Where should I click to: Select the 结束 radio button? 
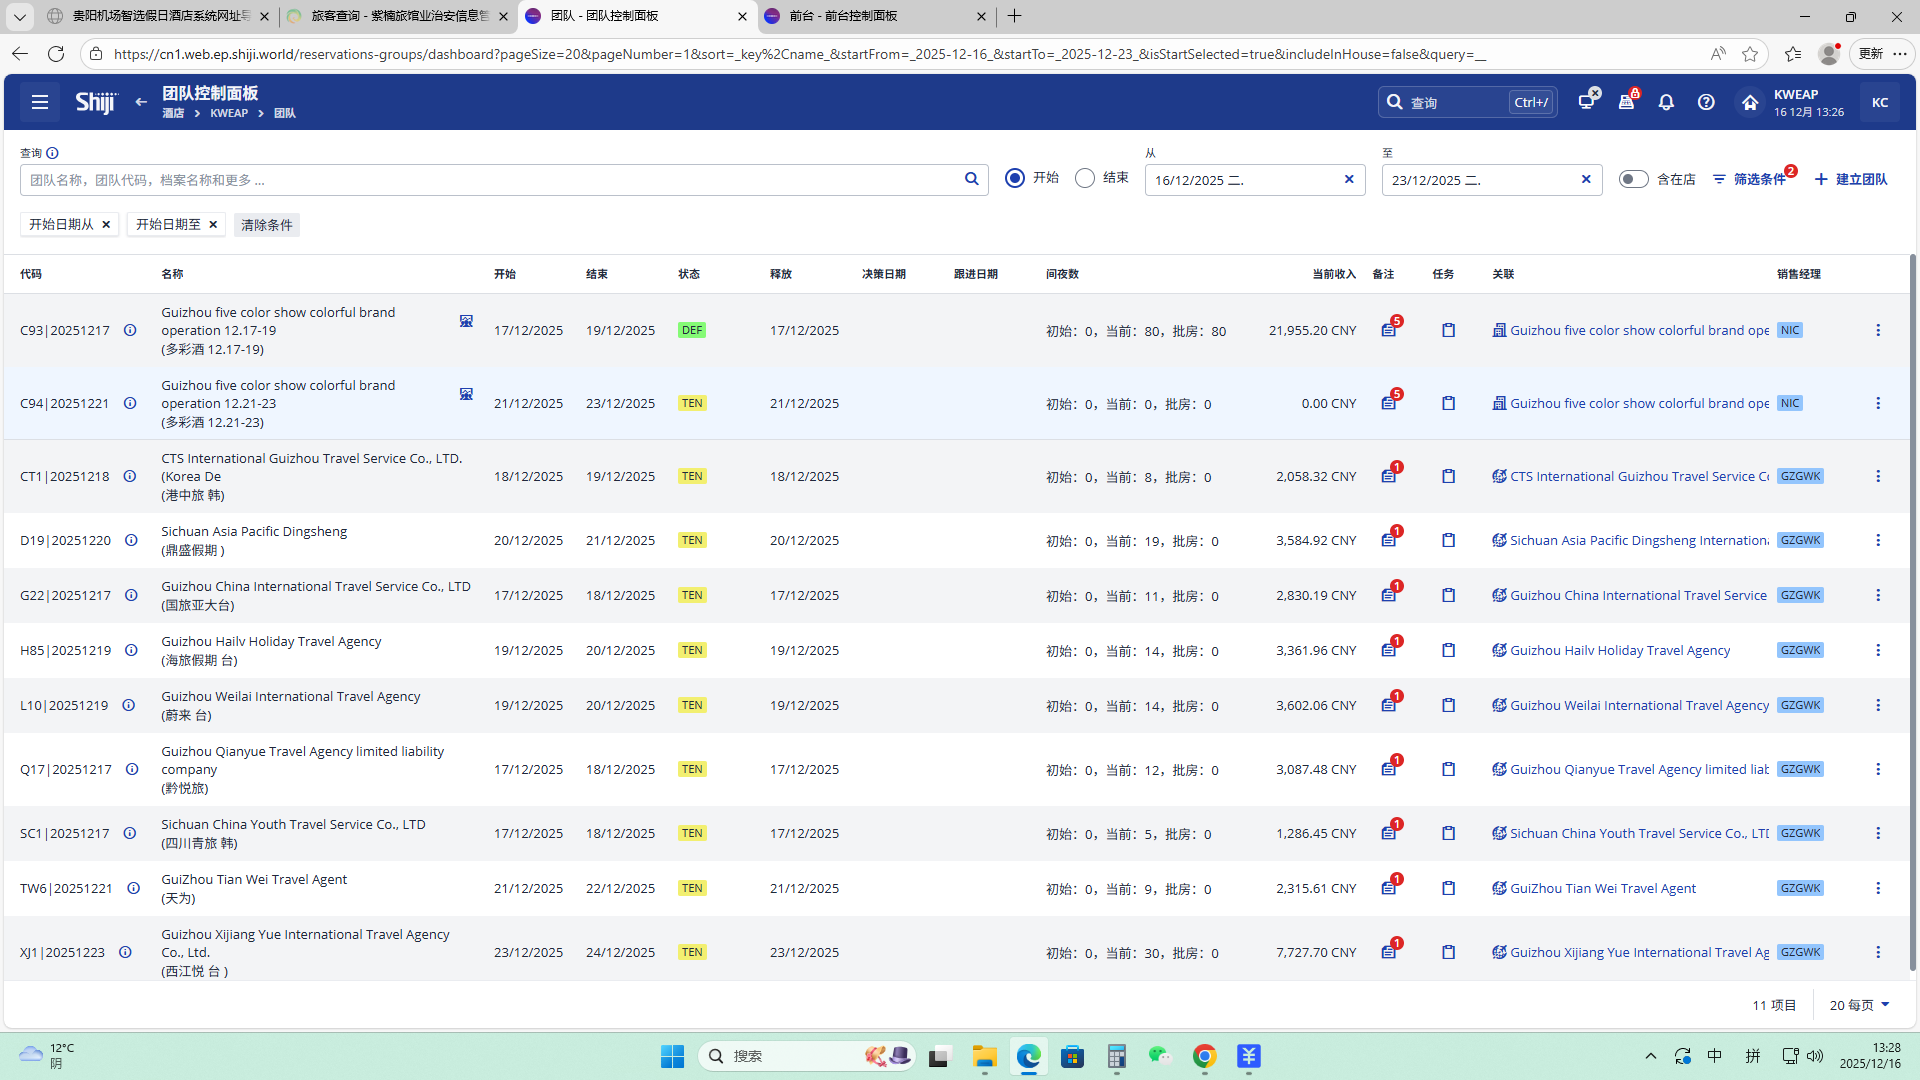[x=1085, y=178]
